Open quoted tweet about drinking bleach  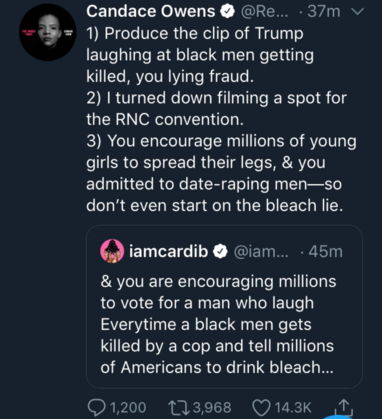[x=224, y=307]
